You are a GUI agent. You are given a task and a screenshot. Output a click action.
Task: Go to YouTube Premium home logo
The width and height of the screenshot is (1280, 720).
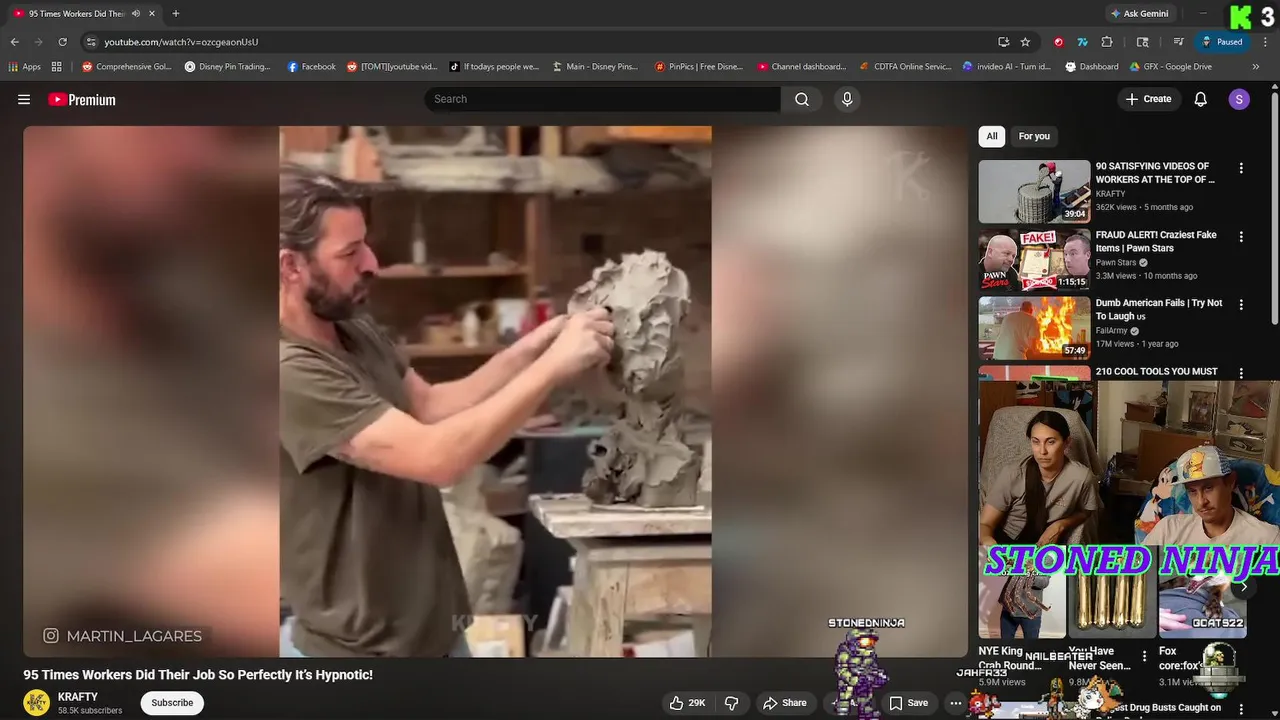click(x=82, y=99)
